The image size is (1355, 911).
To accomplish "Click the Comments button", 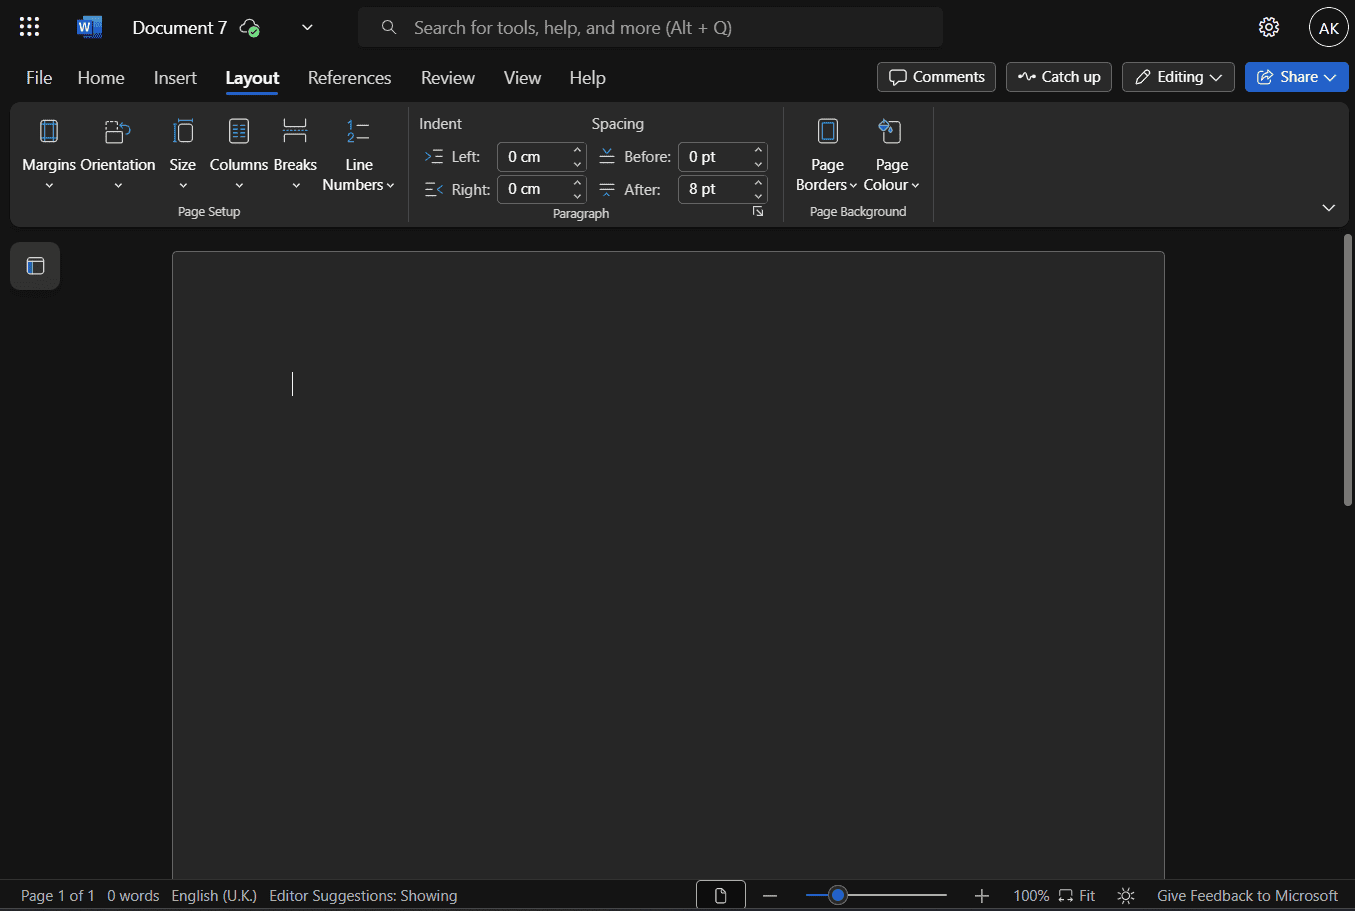I will pyautogui.click(x=936, y=77).
